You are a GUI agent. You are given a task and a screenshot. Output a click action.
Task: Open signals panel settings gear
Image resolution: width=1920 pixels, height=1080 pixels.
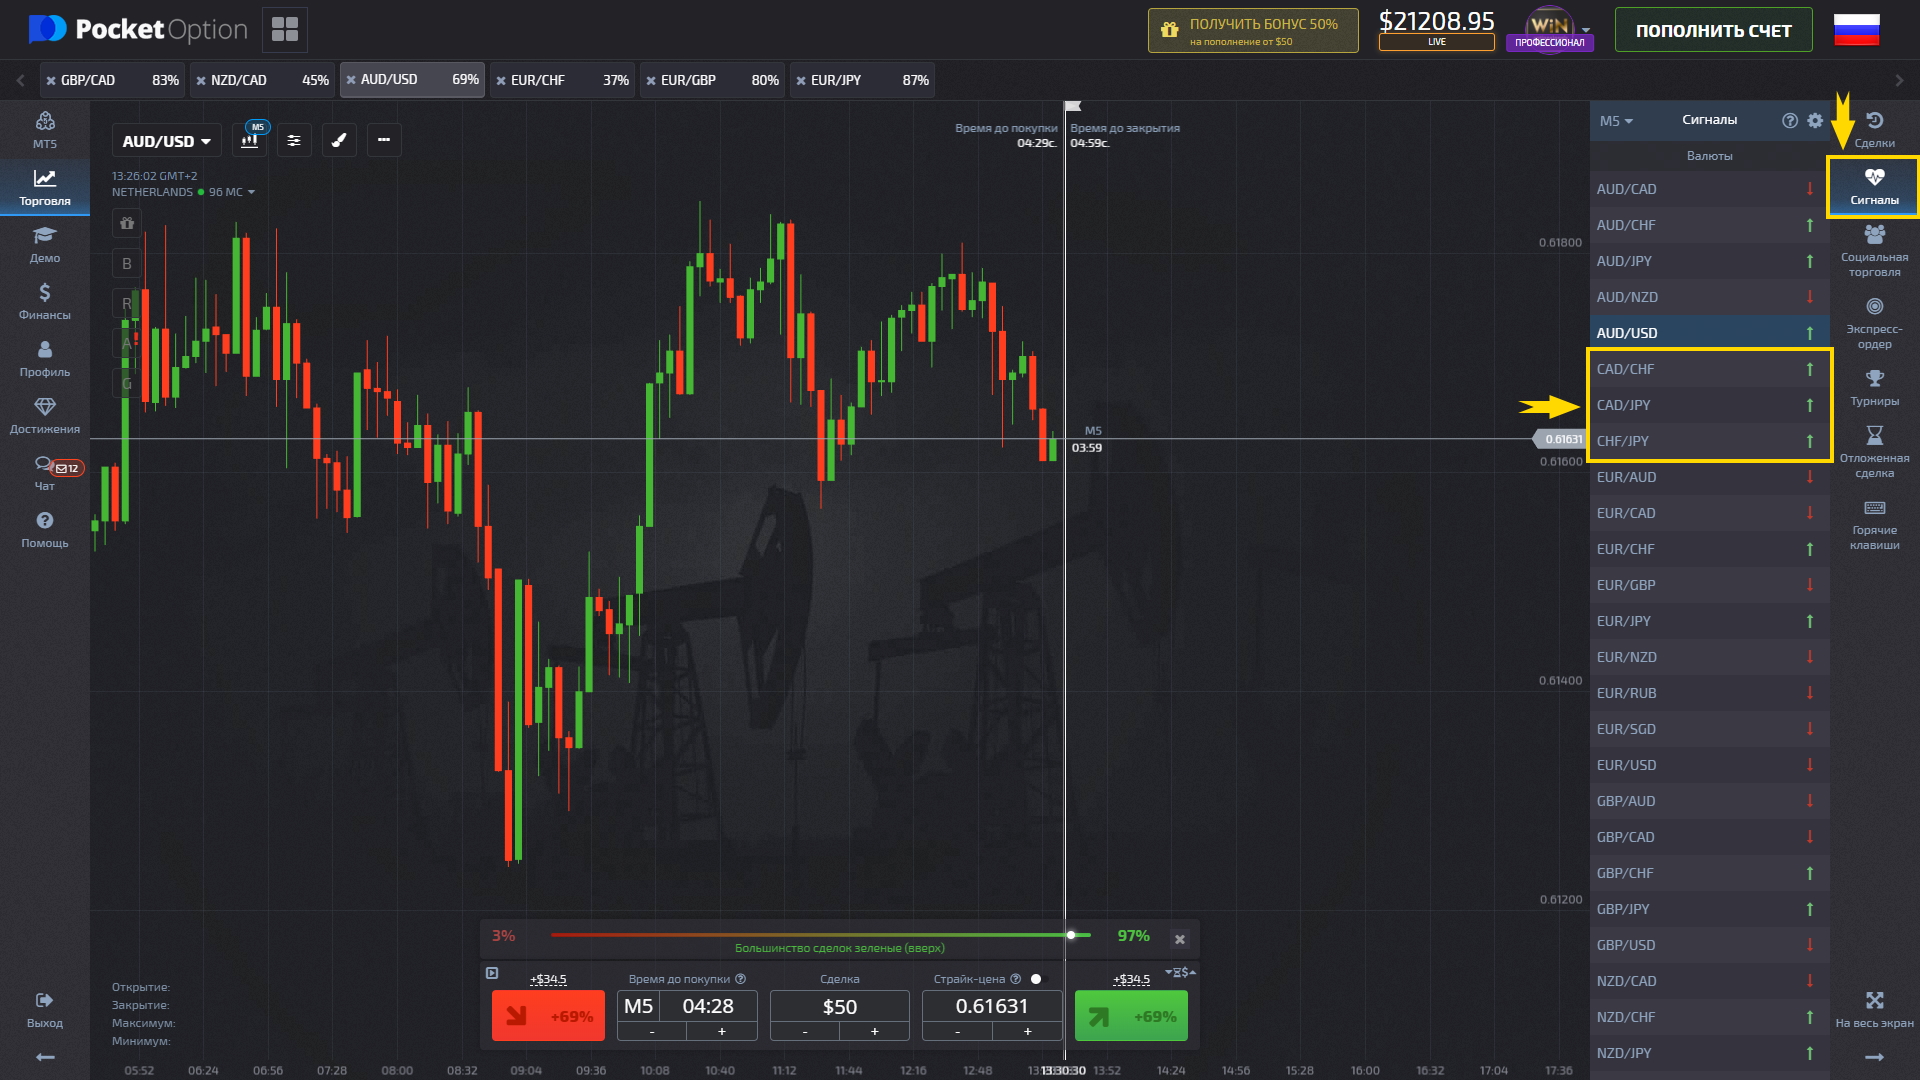coord(1815,120)
